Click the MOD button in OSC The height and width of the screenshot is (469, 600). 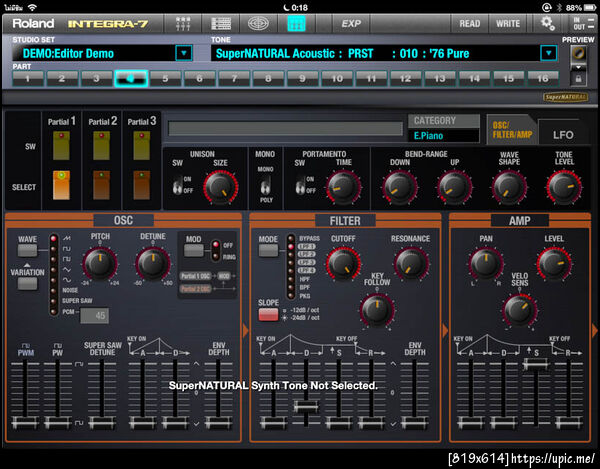[x=194, y=251]
